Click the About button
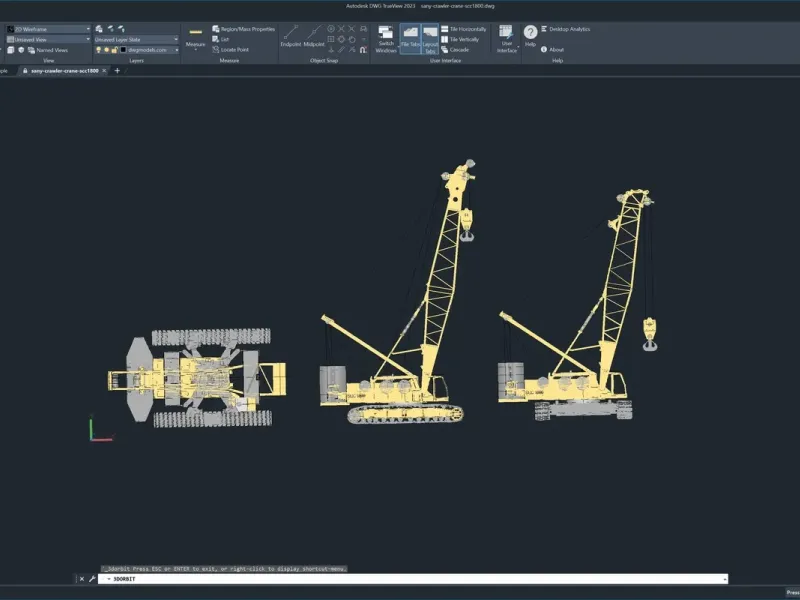The image size is (800, 600). pyautogui.click(x=552, y=49)
